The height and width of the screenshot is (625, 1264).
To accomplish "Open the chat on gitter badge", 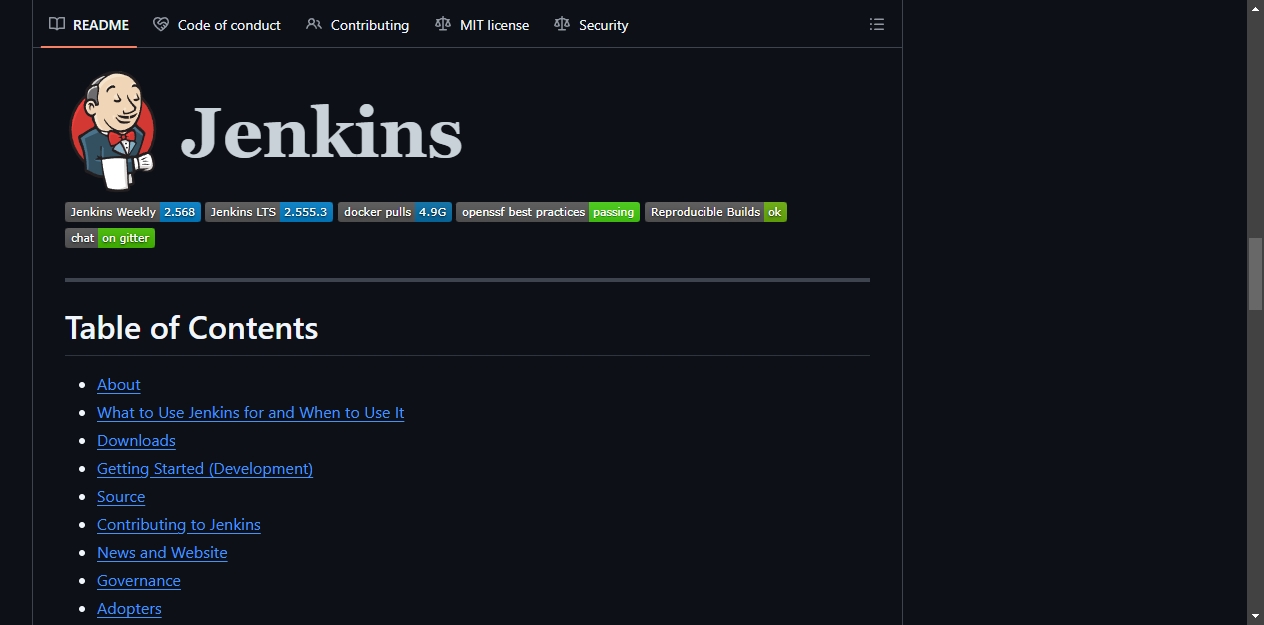I will tap(110, 238).
